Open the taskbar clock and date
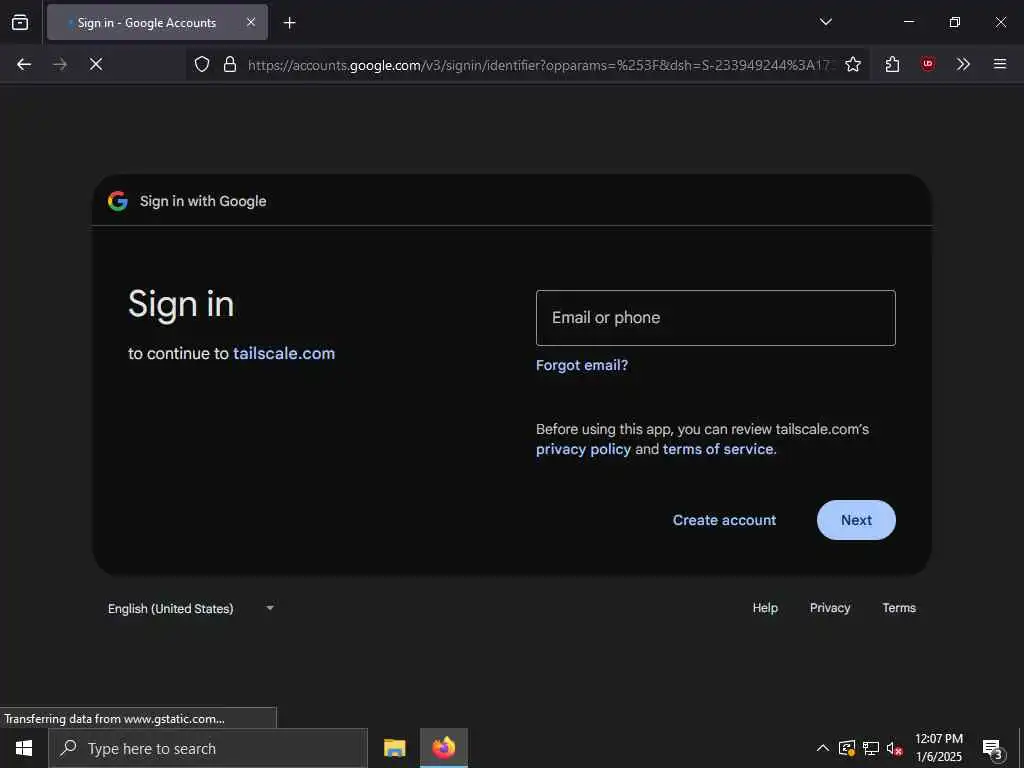This screenshot has height=768, width=1024. [x=938, y=748]
